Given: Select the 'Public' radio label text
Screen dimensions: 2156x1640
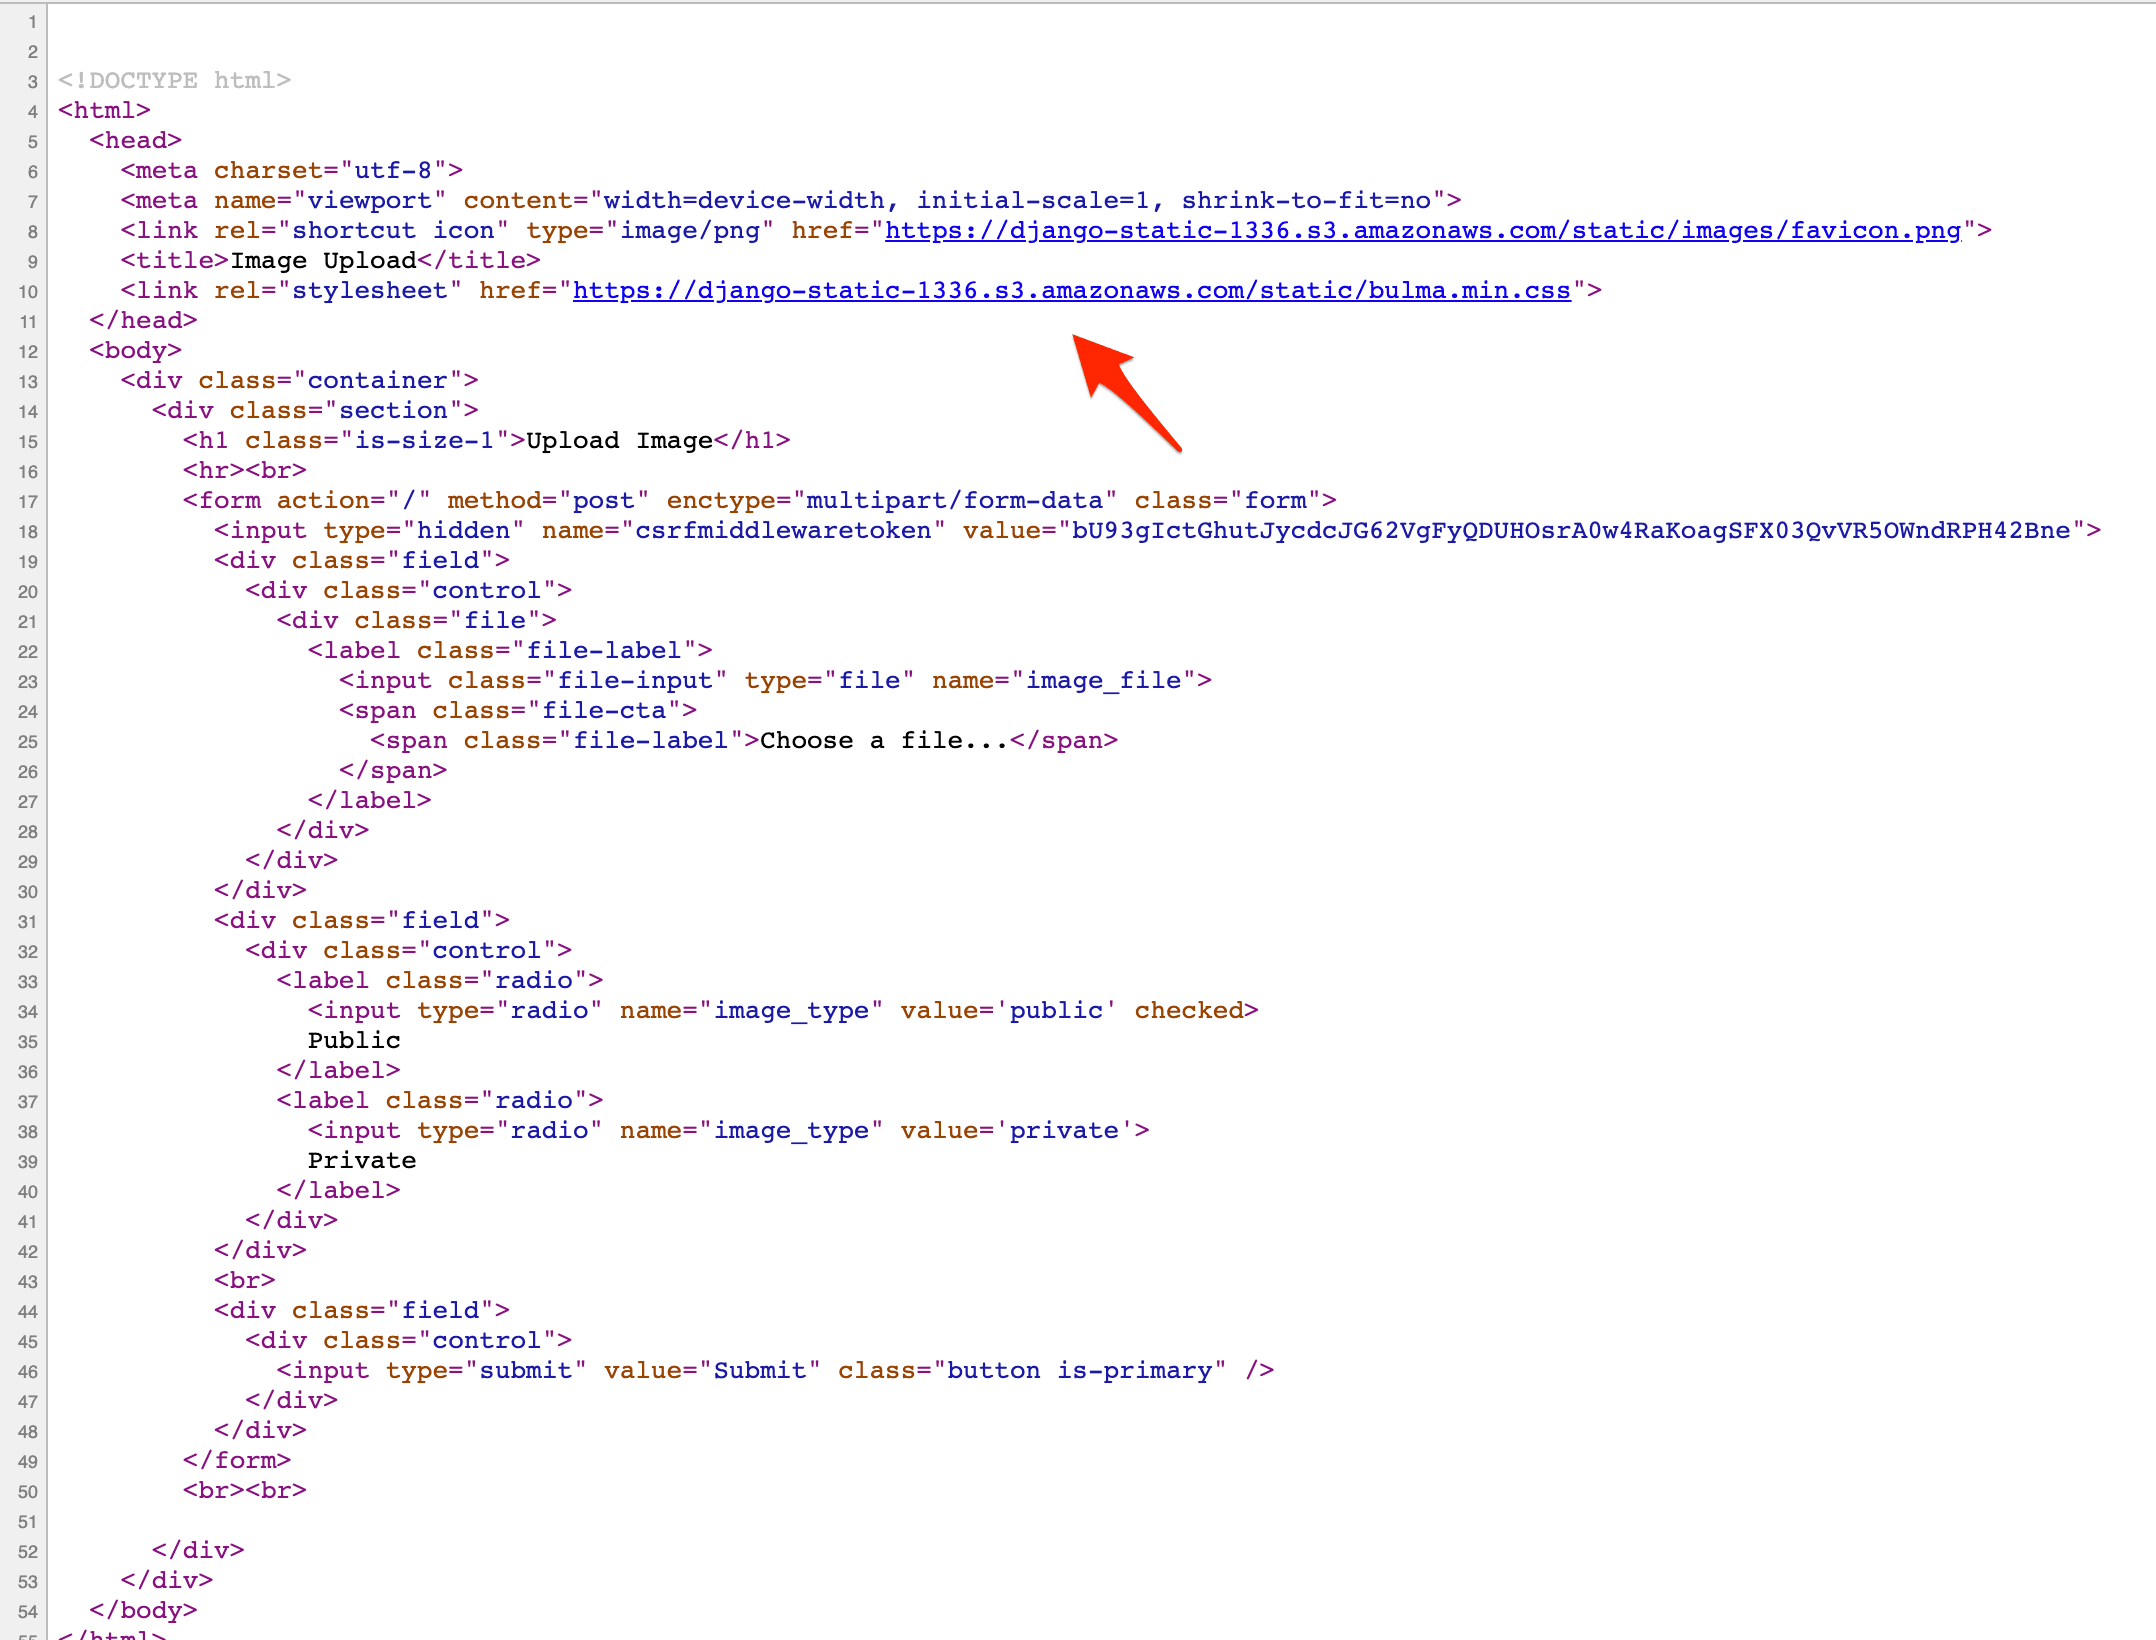Looking at the screenshot, I should point(354,1040).
